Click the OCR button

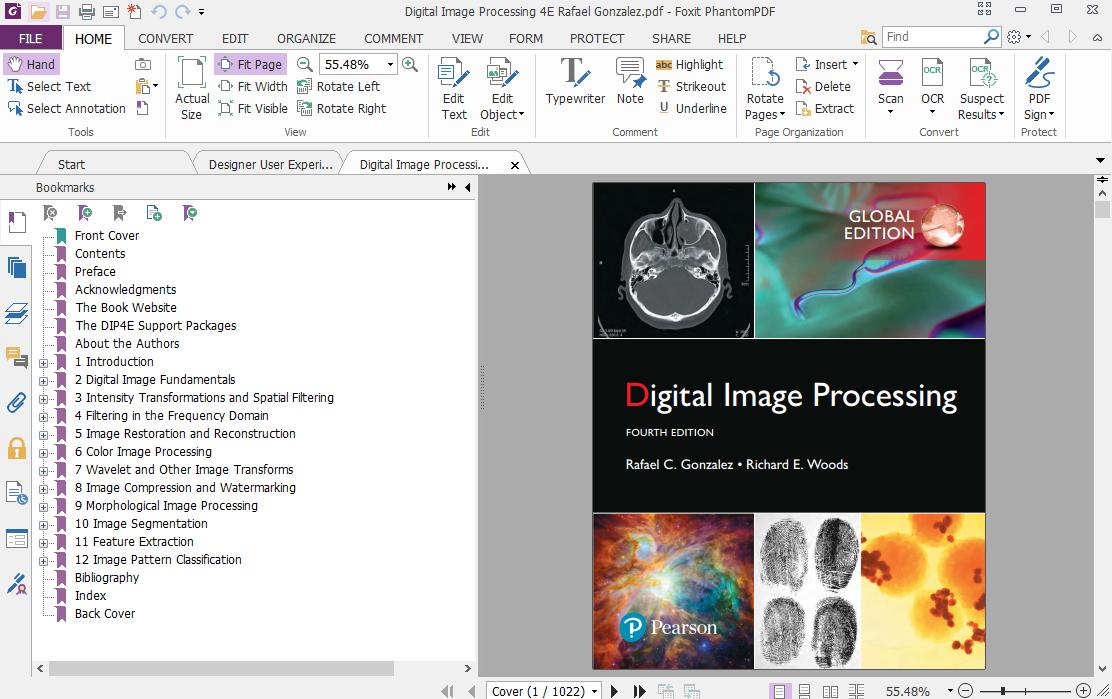932,86
